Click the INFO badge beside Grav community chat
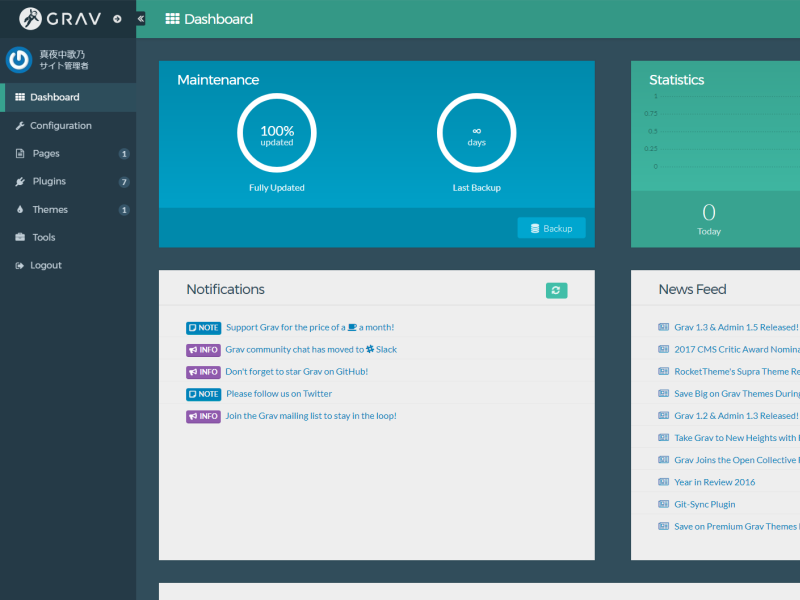Screen dimensions: 800x600 [x=203, y=350]
